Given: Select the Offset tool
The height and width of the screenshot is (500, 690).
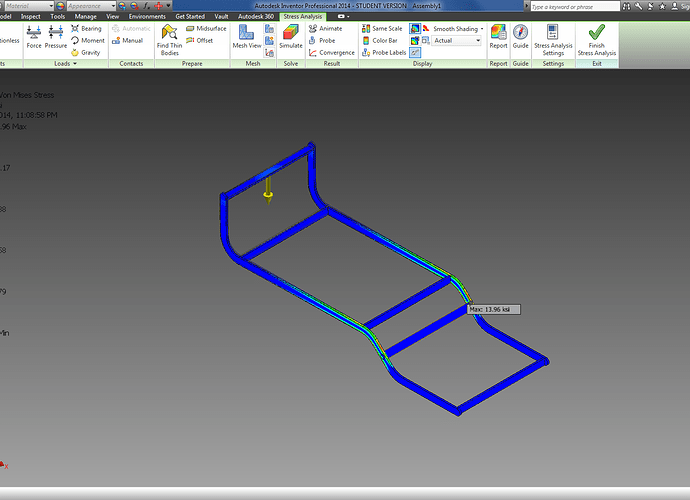Looking at the screenshot, I should pos(199,40).
